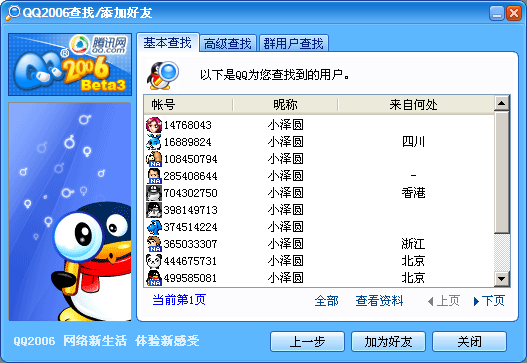Viewport: 527px width, 363px height.
Task: Switch to the 高级查找 tab
Action: pyautogui.click(x=228, y=44)
